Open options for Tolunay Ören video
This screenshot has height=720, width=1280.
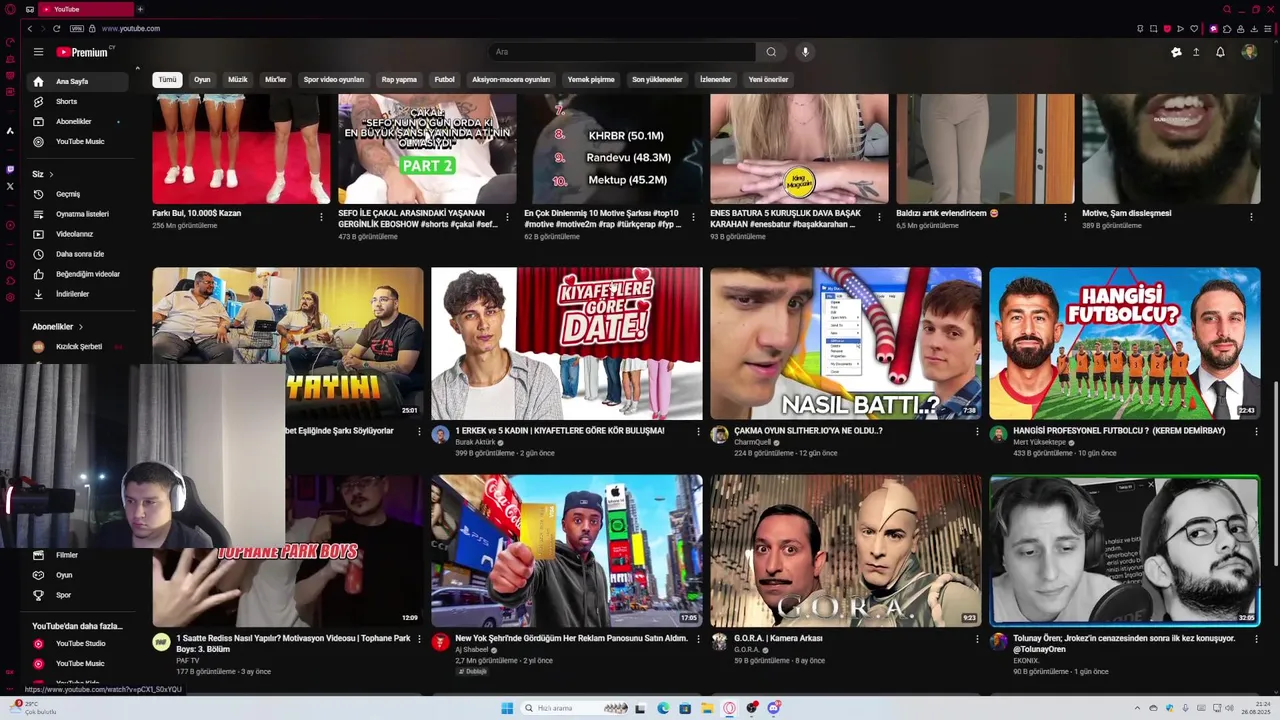coord(1256,639)
